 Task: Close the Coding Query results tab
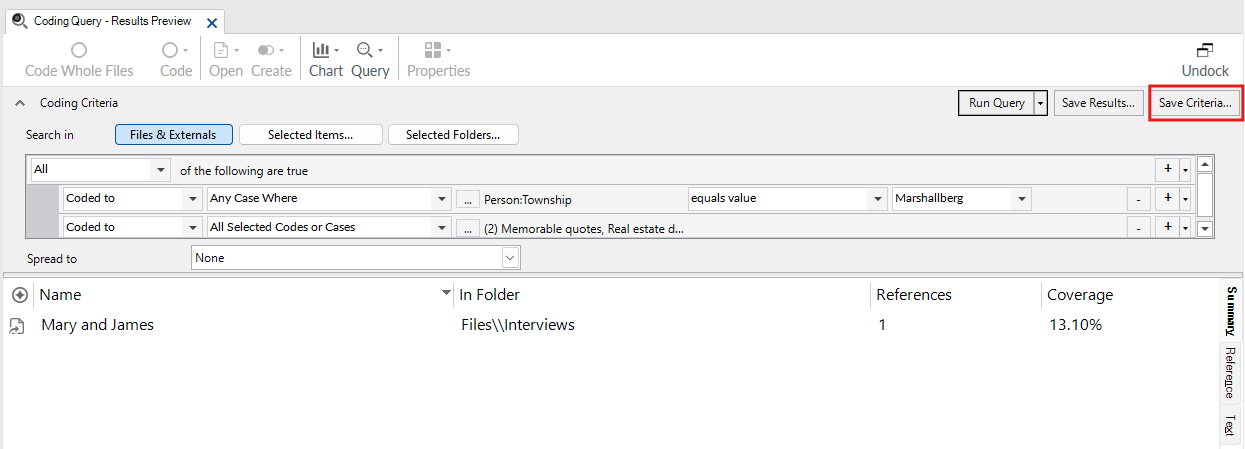[211, 22]
